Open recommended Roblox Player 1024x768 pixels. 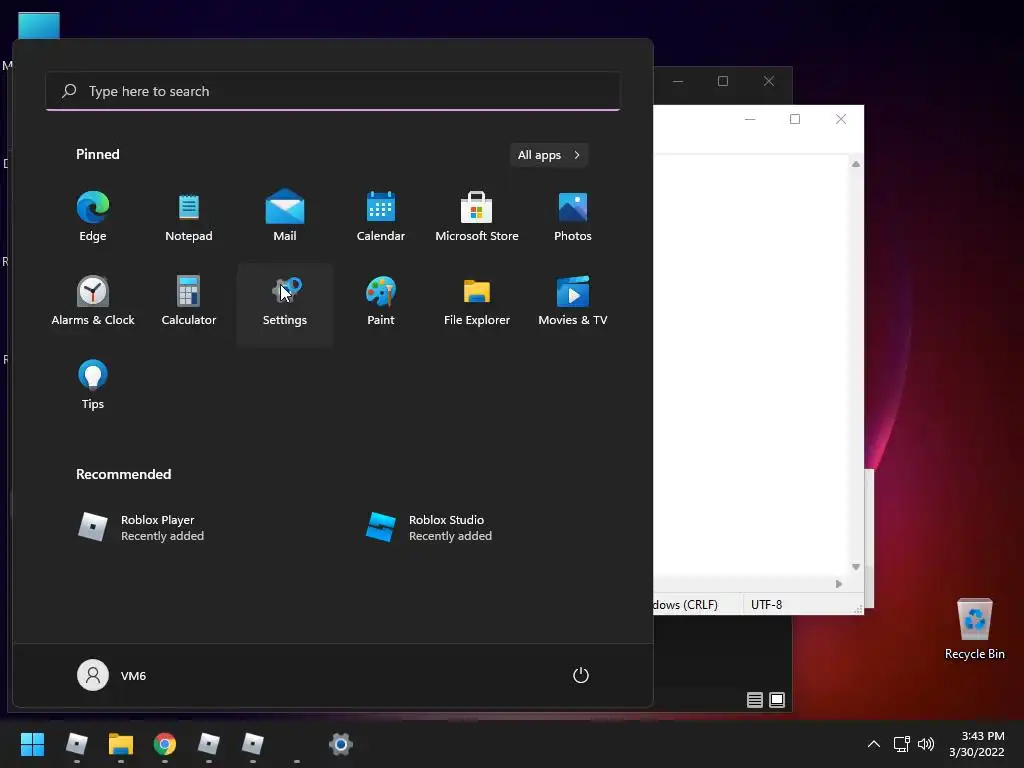(x=141, y=528)
